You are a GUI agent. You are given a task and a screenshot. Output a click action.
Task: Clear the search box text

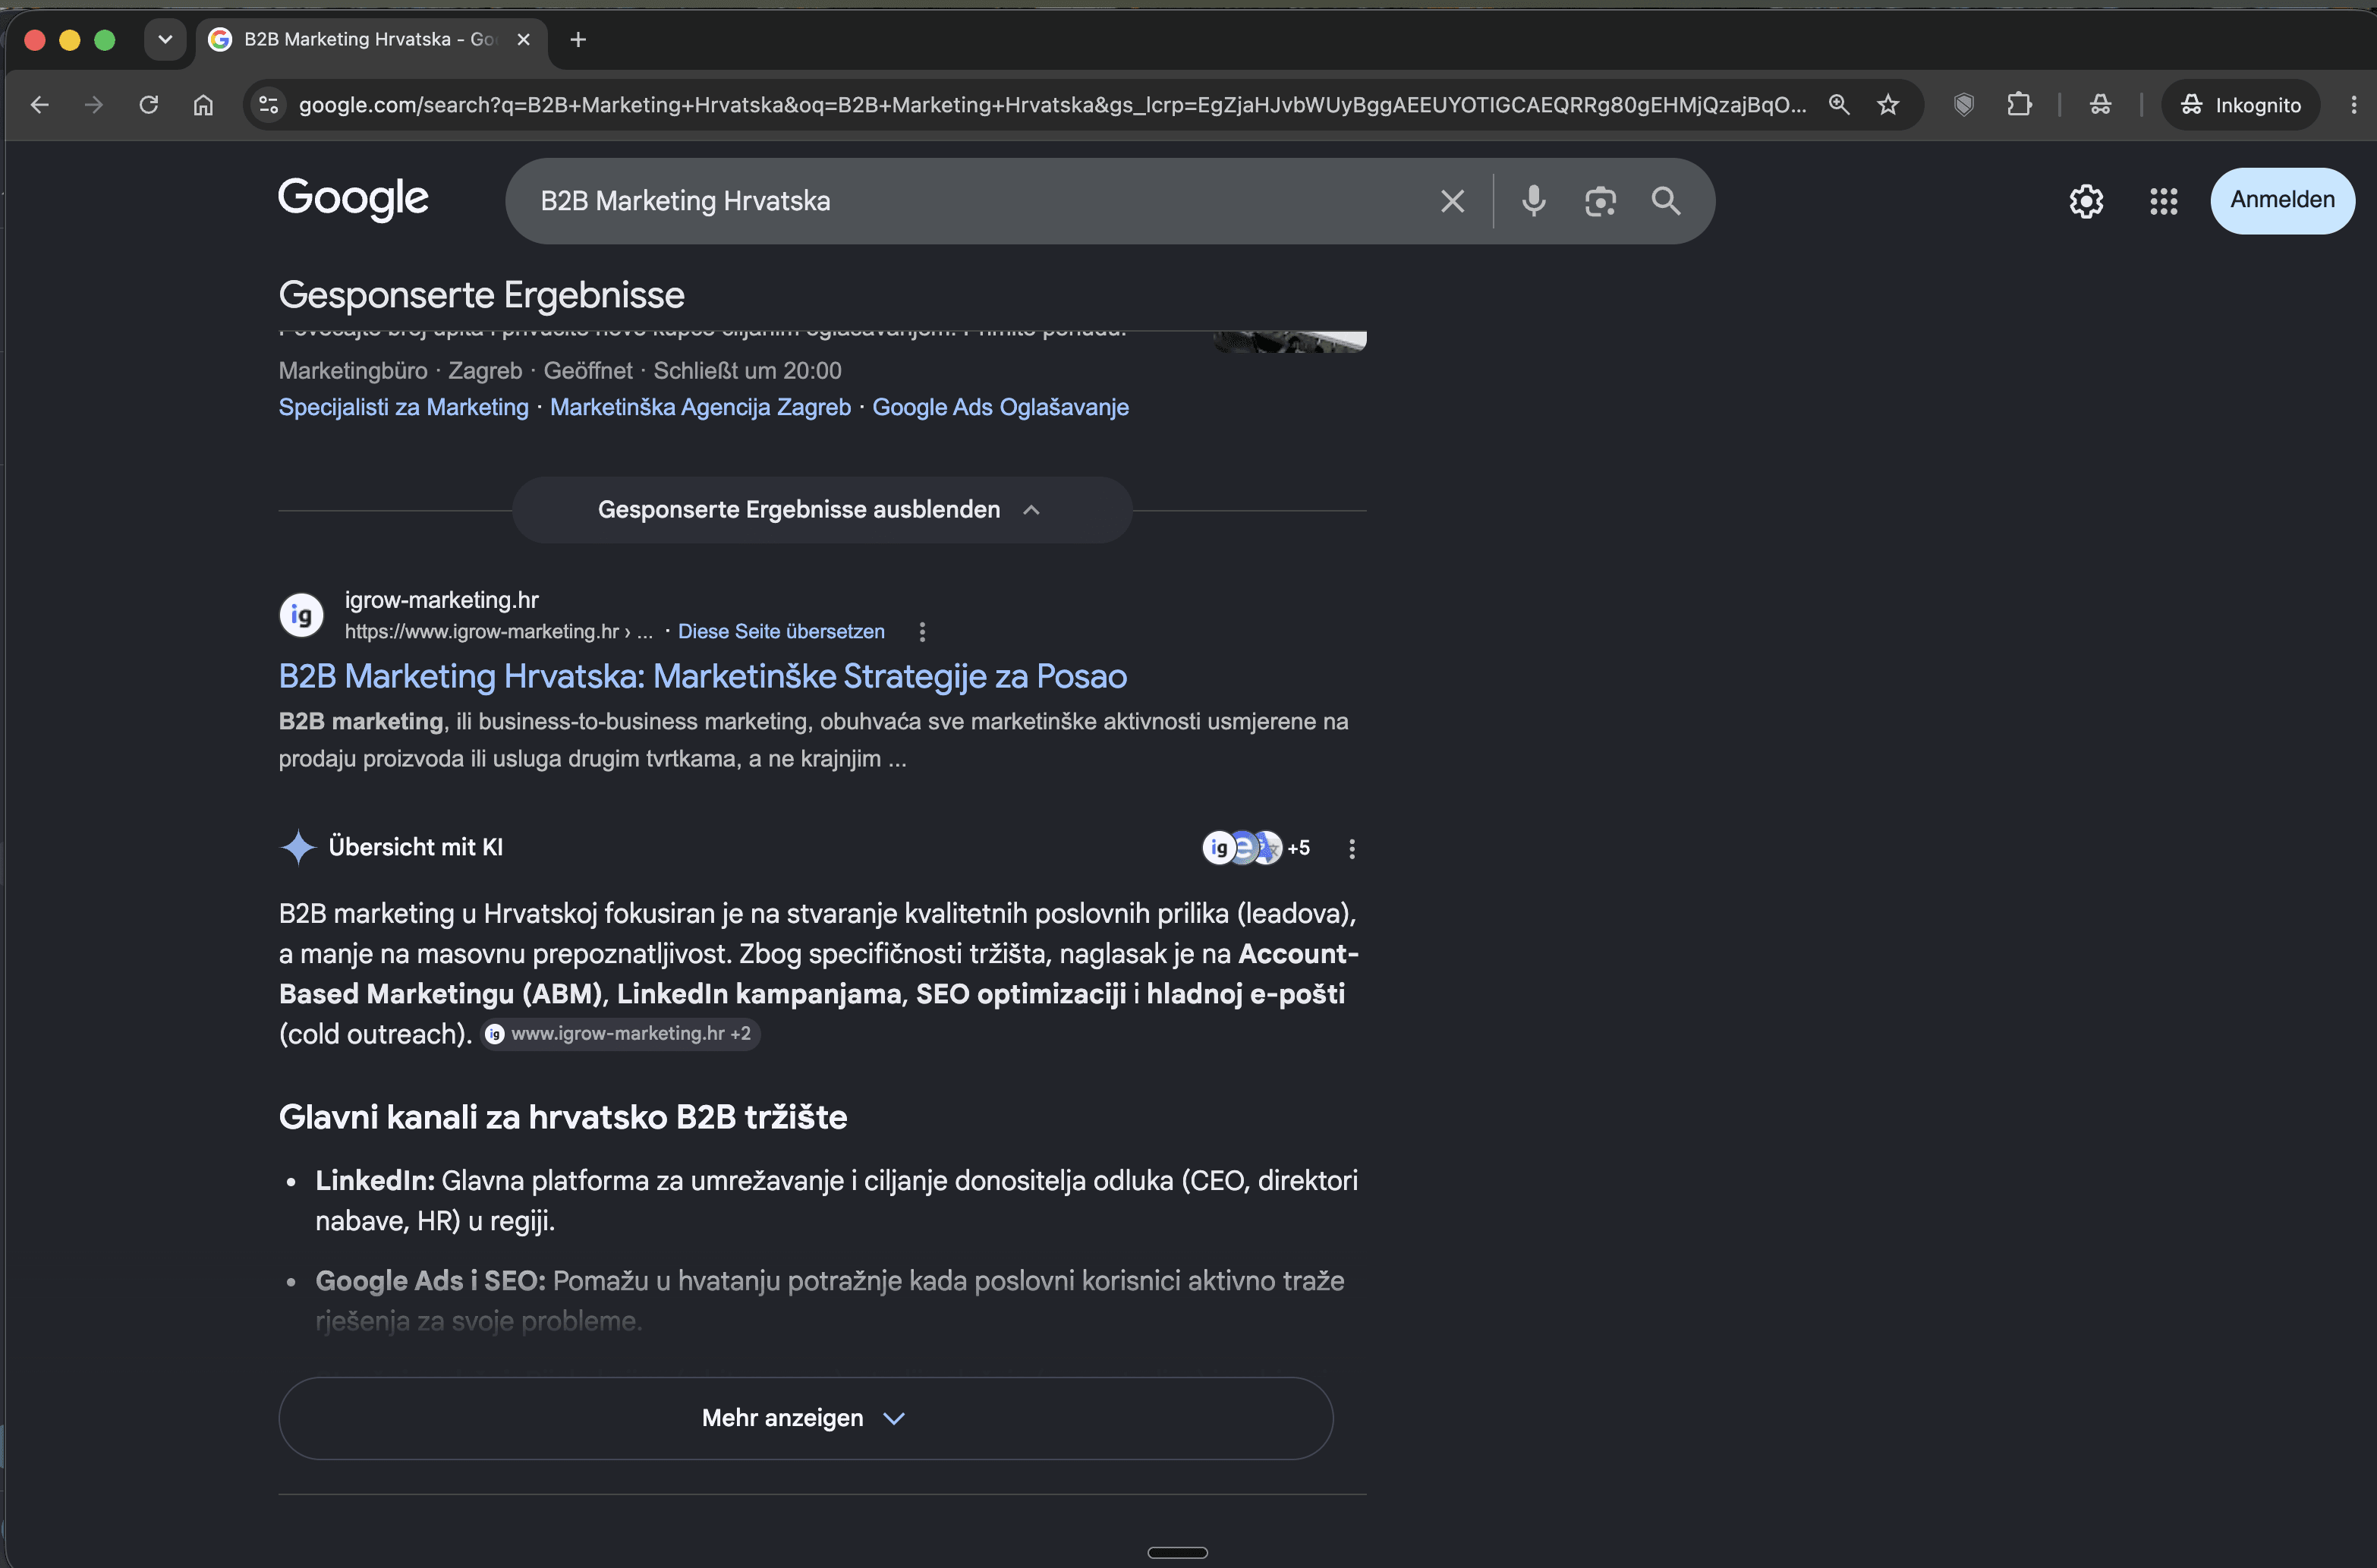(1453, 201)
